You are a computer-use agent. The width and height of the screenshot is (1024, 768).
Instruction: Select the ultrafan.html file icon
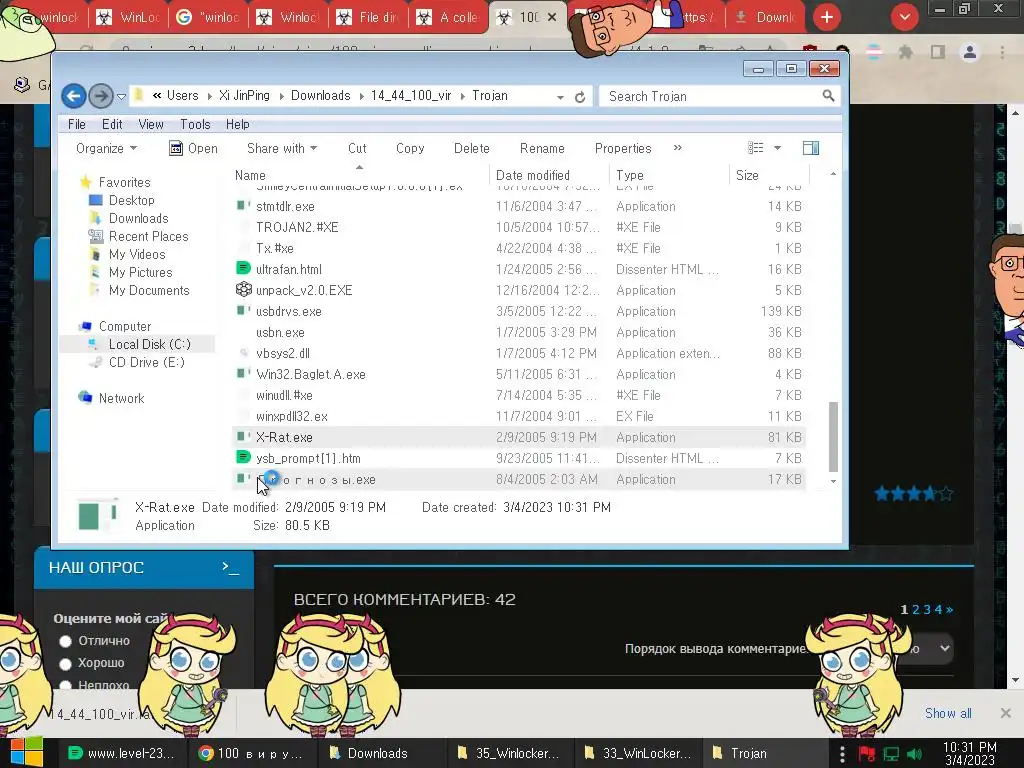244,268
